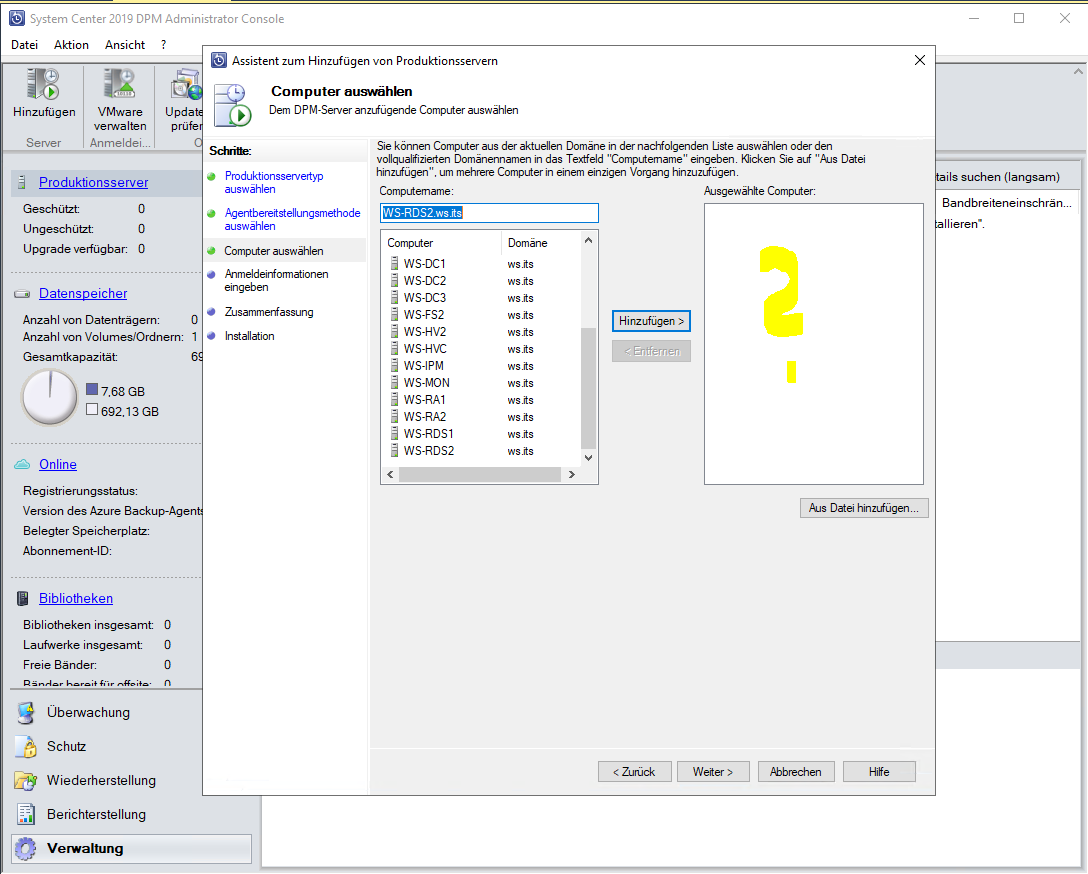
Task: Open the Online link
Action: click(x=58, y=464)
